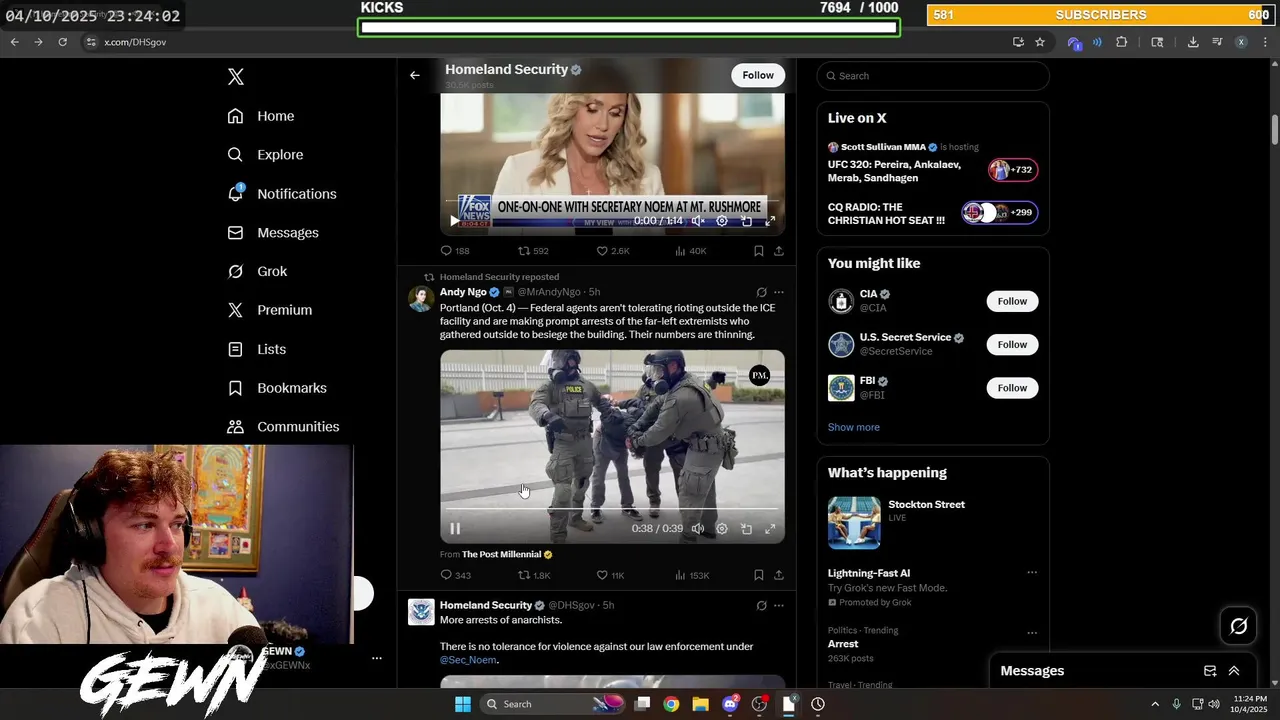The height and width of the screenshot is (720, 1280).
Task: Fullscreen the Fox News video
Action: coord(770,221)
